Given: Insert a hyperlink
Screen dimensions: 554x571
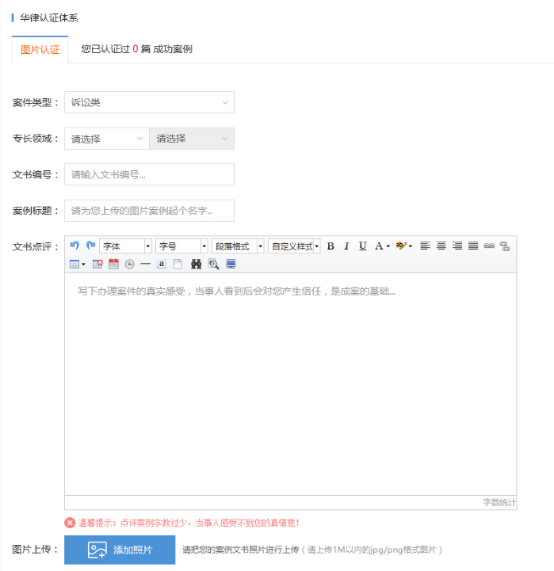Looking at the screenshot, I should click(x=489, y=246).
